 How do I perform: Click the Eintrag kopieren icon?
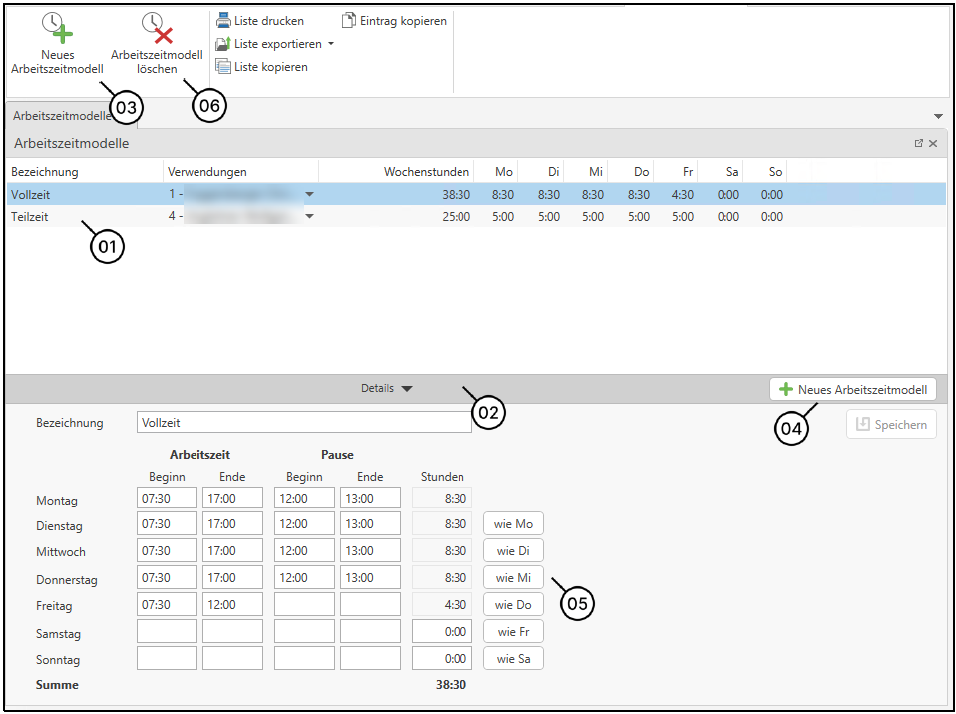pos(349,20)
